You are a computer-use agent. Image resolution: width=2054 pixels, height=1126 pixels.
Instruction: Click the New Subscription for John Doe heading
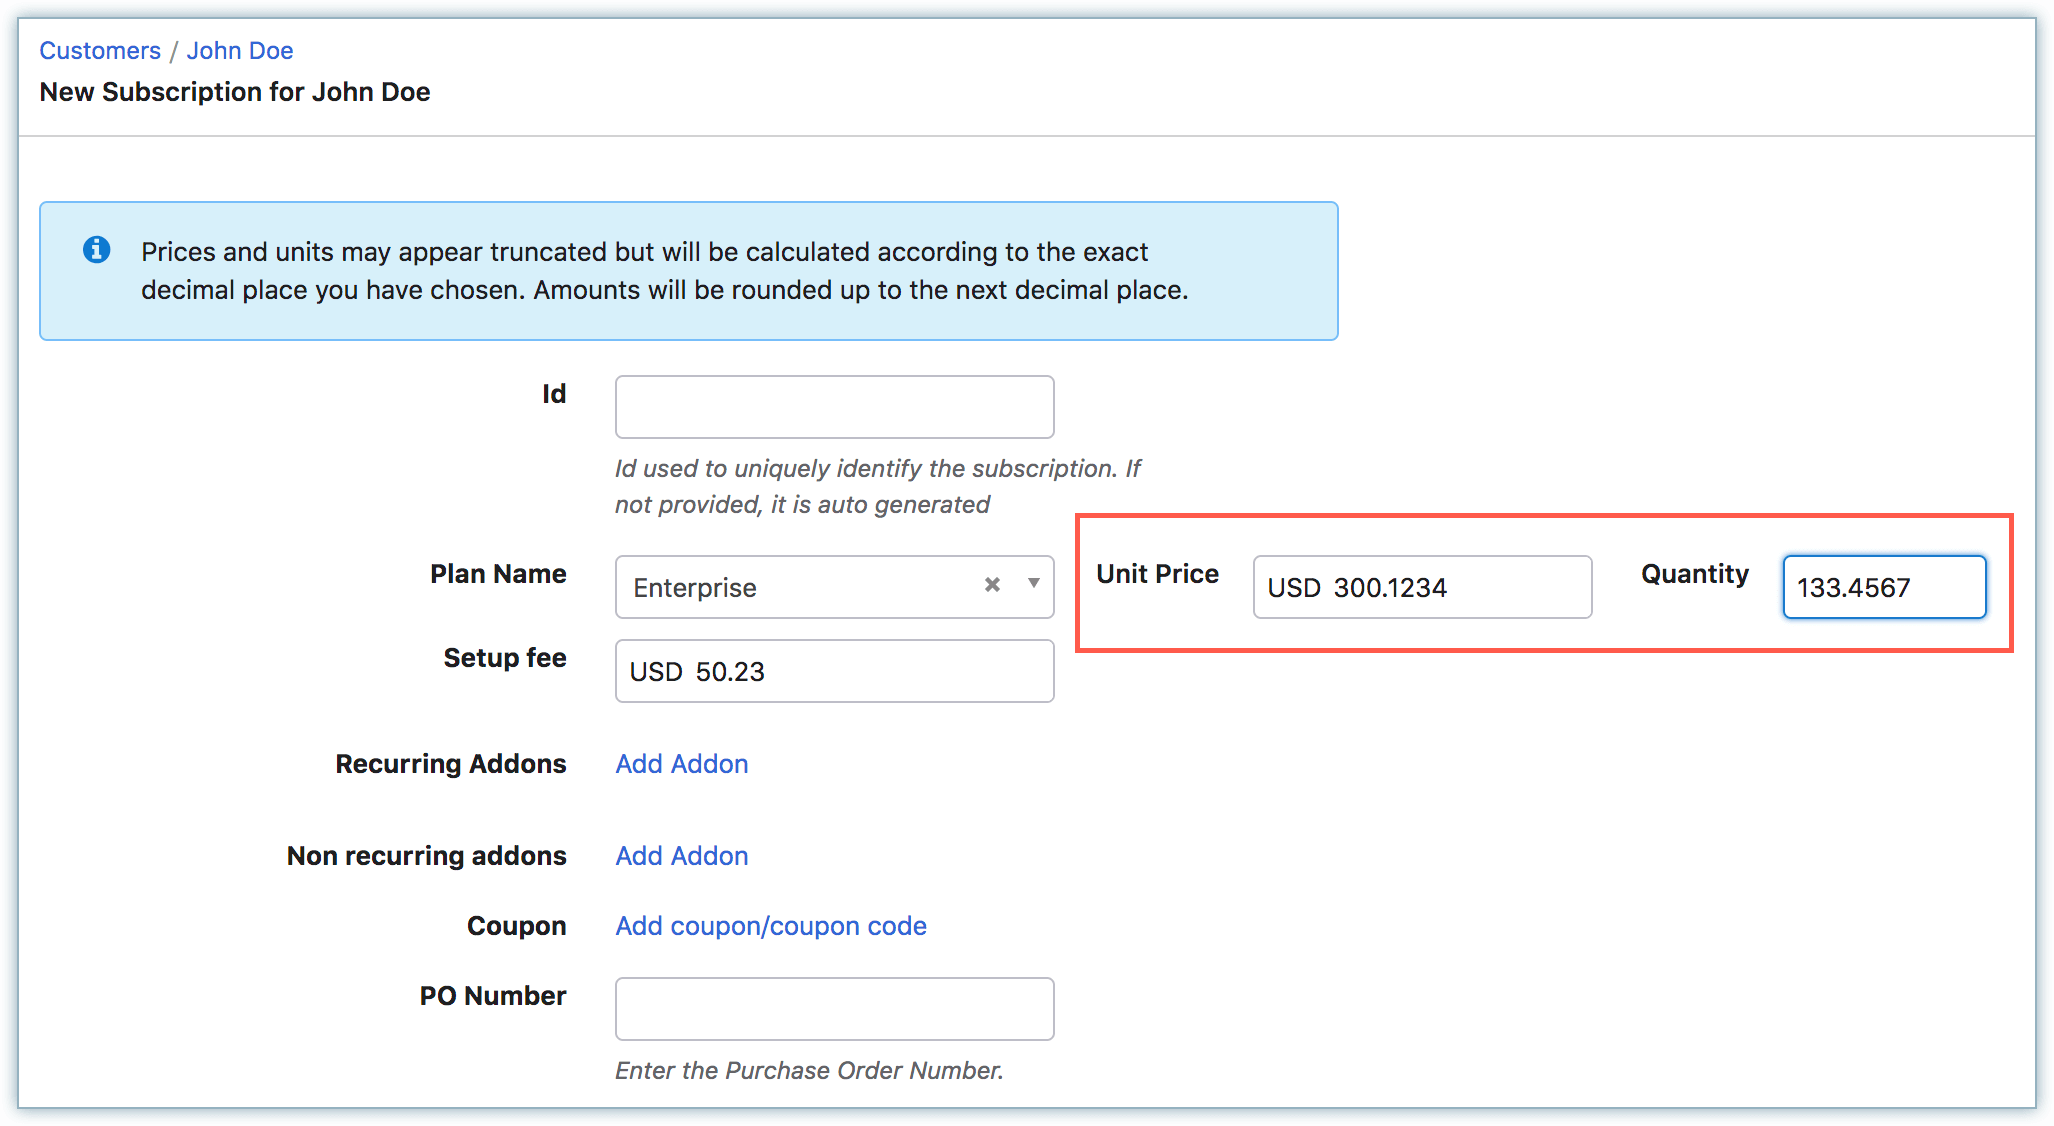[x=234, y=91]
